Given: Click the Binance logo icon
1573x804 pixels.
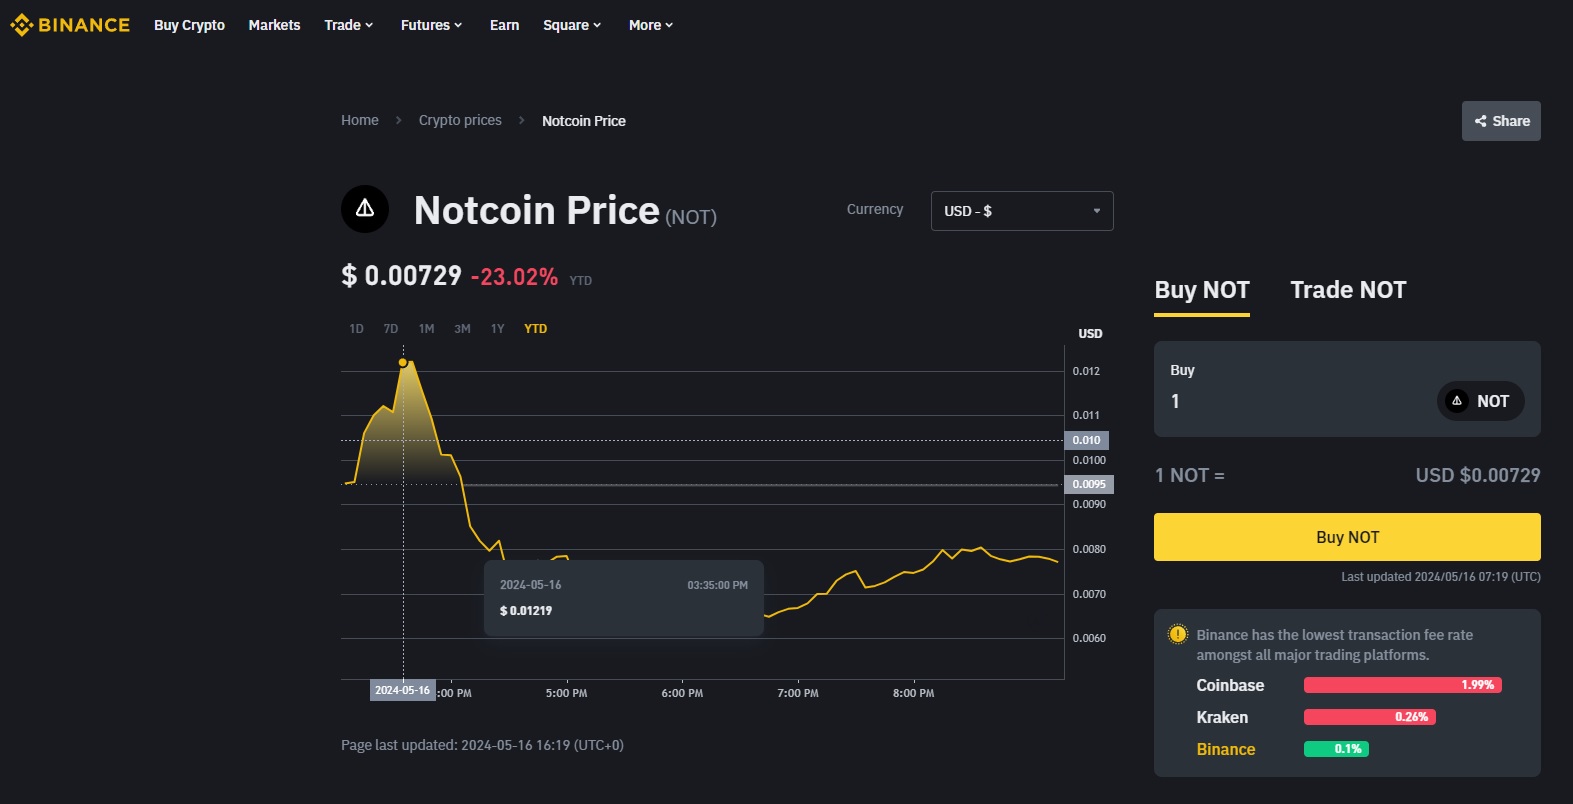Looking at the screenshot, I should click(22, 25).
